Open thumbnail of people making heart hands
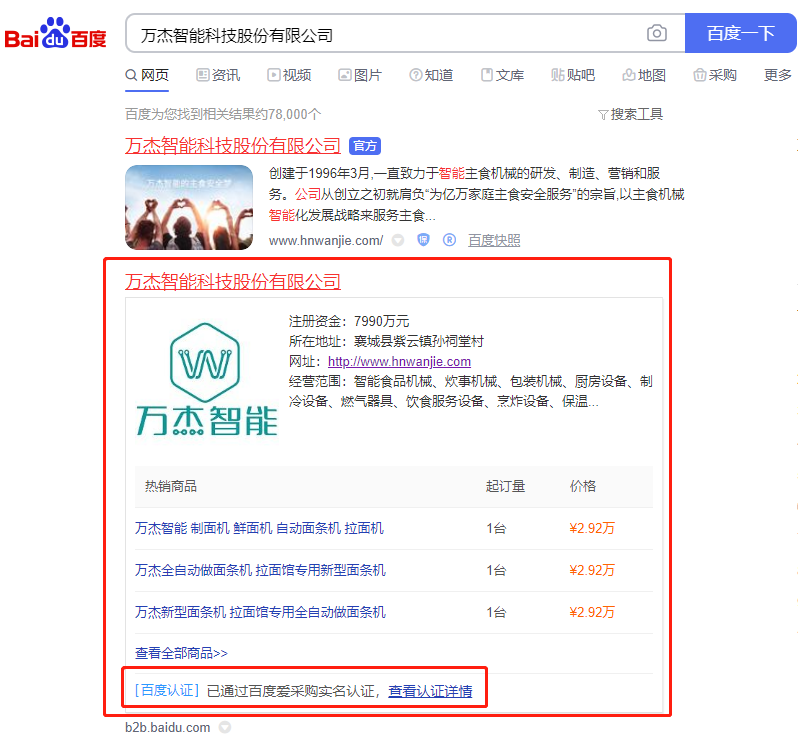The image size is (798, 752). [189, 207]
